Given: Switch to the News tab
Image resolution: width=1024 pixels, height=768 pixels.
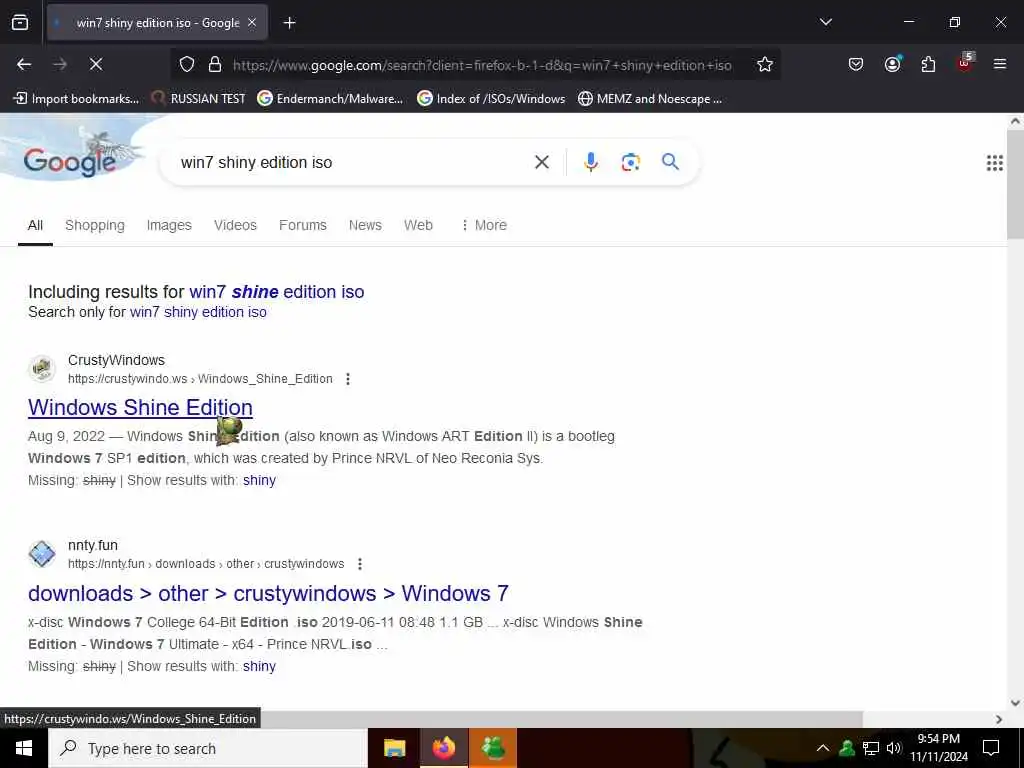Looking at the screenshot, I should click(365, 225).
